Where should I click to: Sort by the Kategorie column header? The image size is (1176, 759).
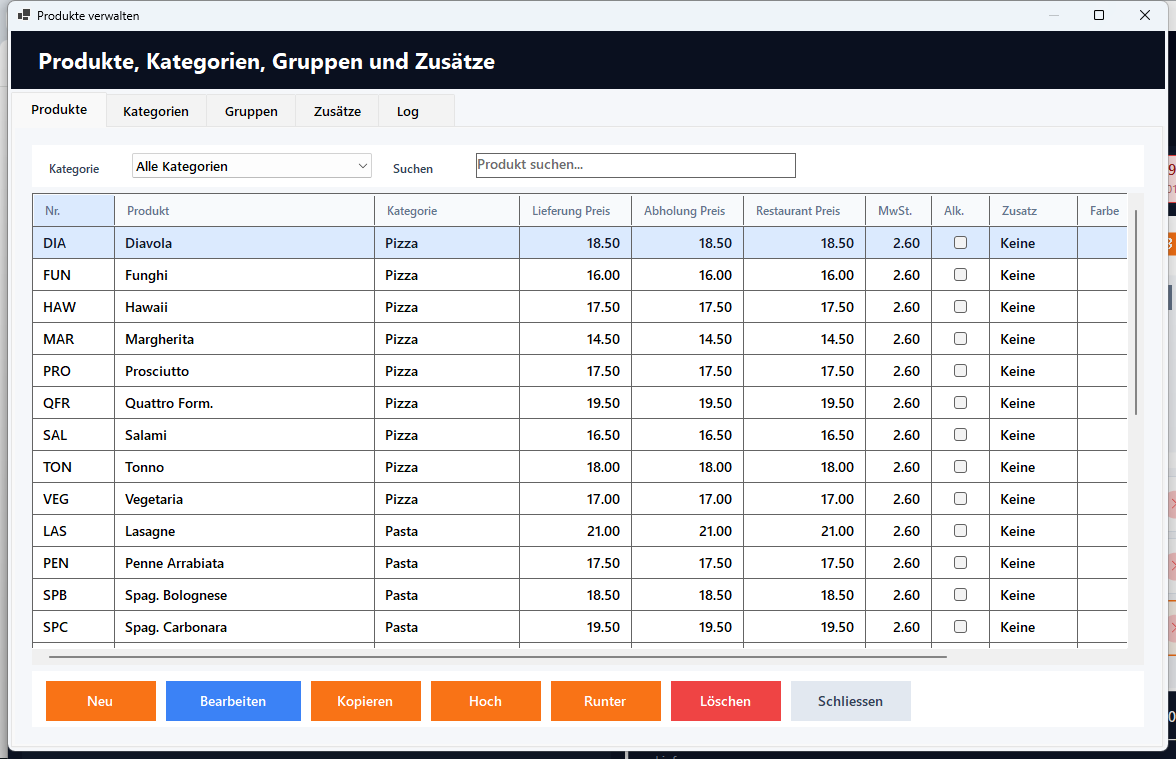(447, 211)
